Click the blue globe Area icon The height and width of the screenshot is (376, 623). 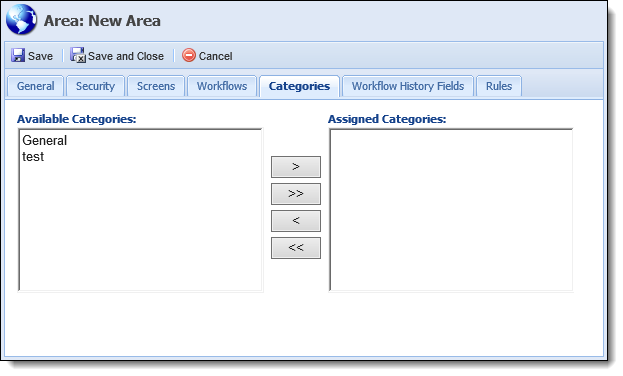(21, 20)
